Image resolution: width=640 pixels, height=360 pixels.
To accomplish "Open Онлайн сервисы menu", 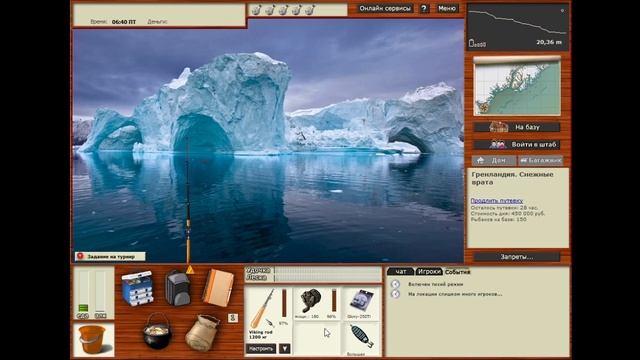I will point(385,8).
